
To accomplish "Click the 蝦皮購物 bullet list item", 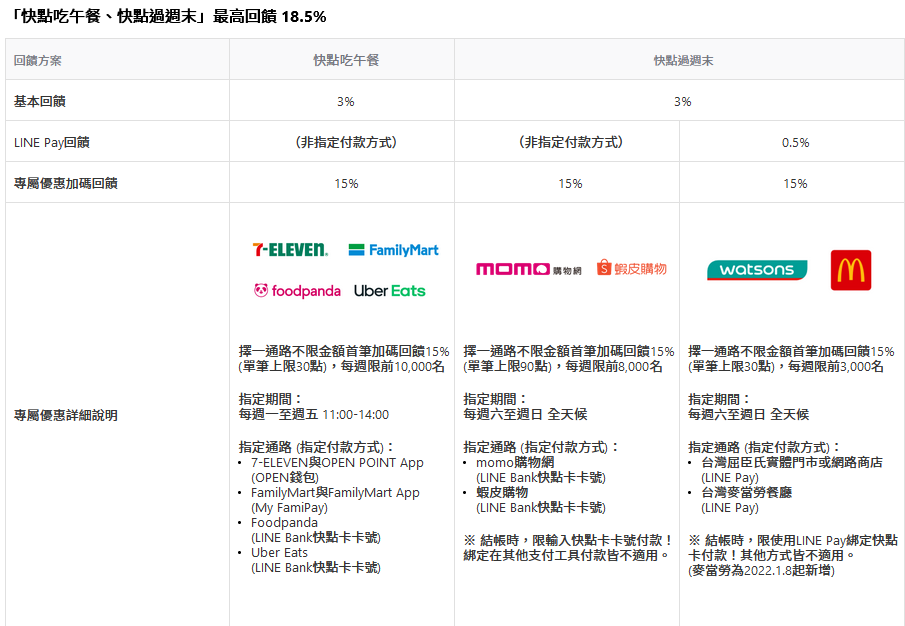I will pos(502,493).
